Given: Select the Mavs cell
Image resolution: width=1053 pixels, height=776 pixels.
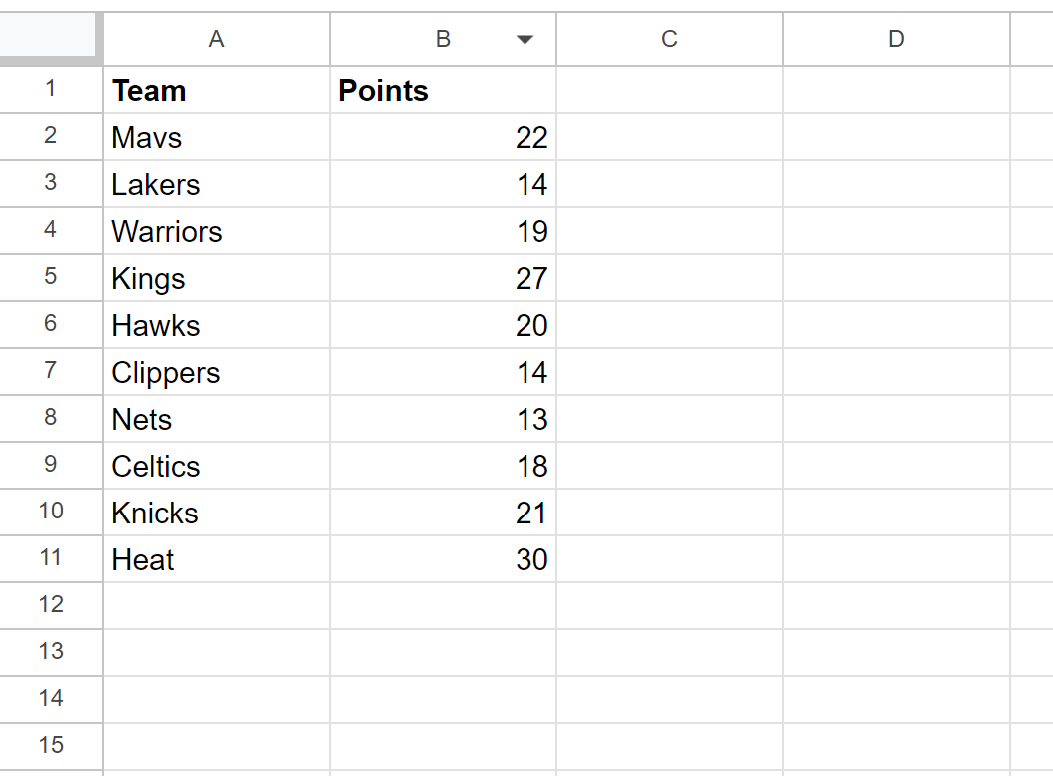Looking at the screenshot, I should pyautogui.click(x=216, y=137).
